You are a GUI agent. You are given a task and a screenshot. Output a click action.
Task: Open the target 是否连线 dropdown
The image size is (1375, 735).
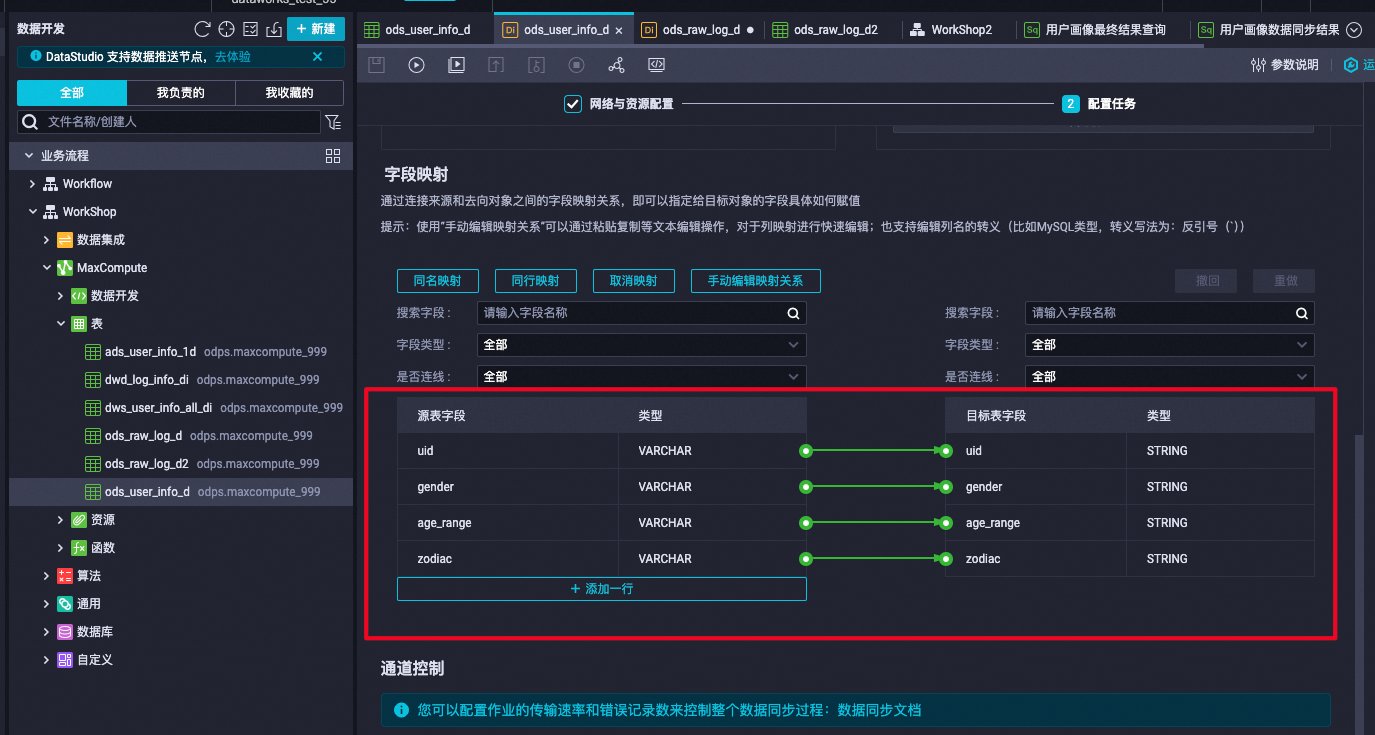click(1169, 377)
